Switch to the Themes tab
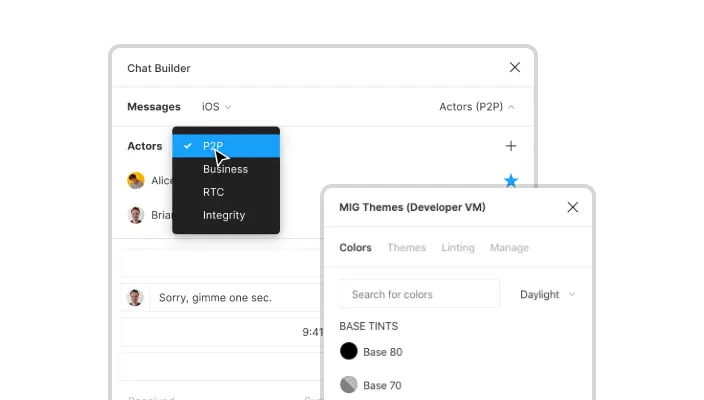 (x=406, y=247)
